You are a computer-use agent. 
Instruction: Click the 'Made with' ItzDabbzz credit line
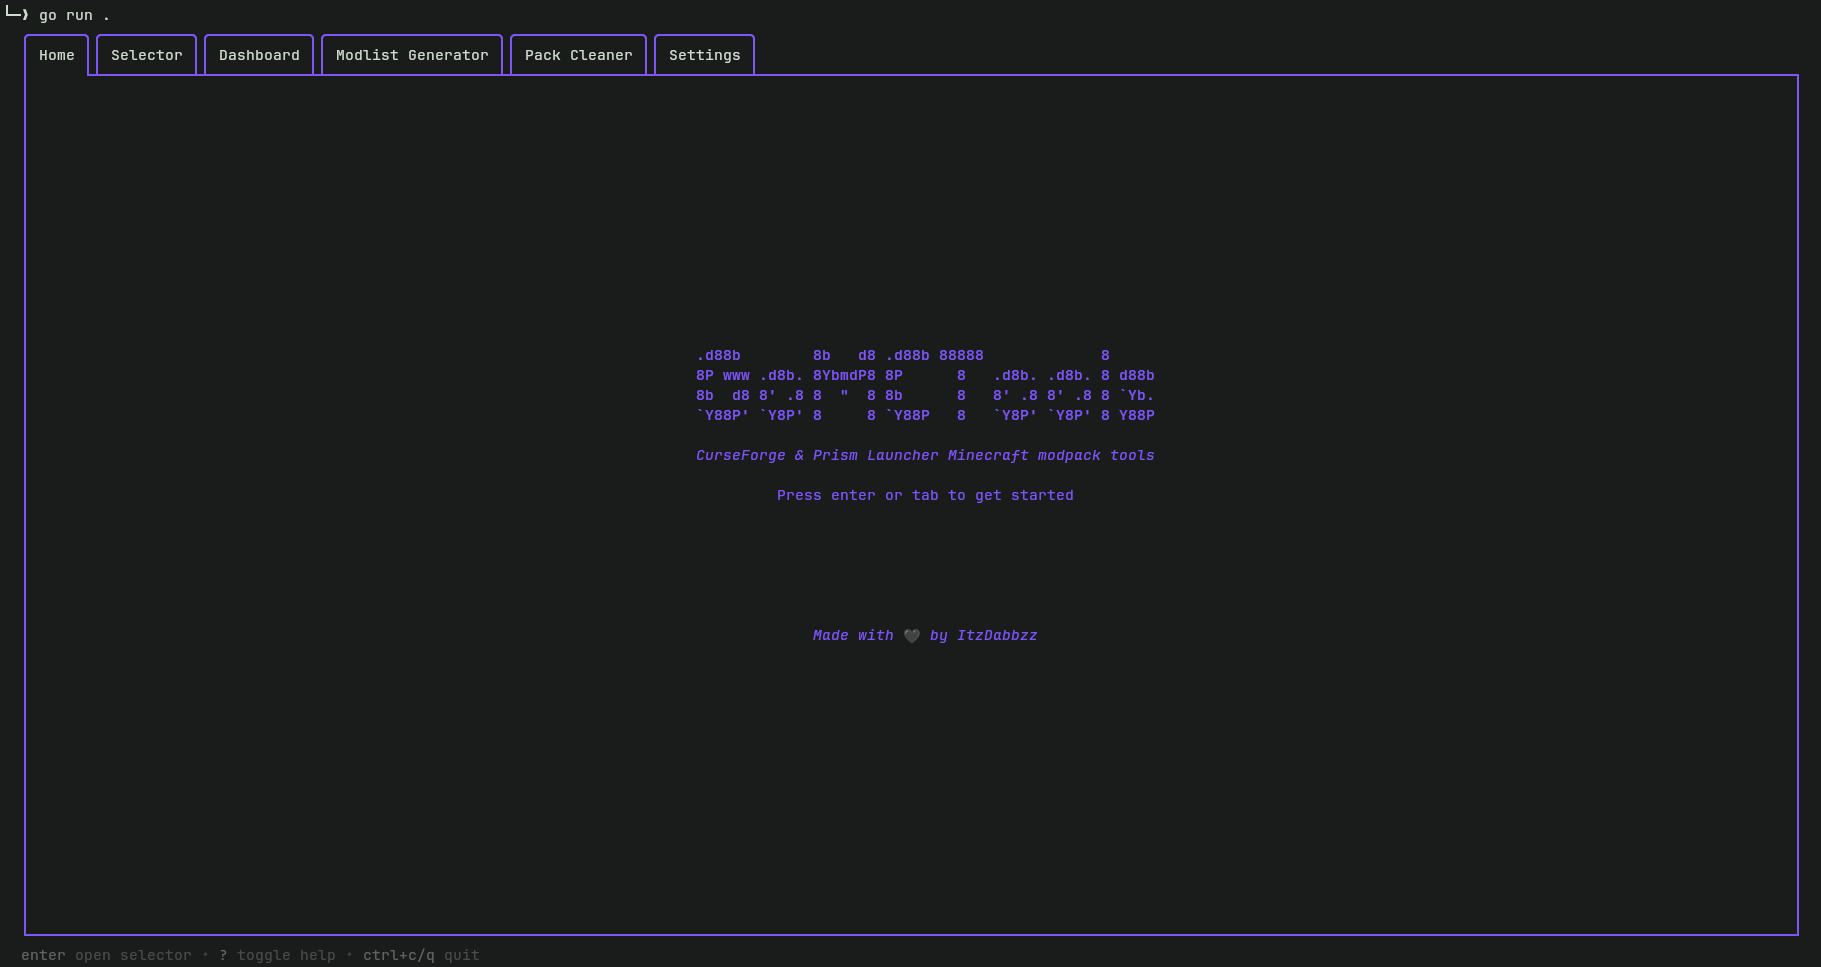pos(925,635)
